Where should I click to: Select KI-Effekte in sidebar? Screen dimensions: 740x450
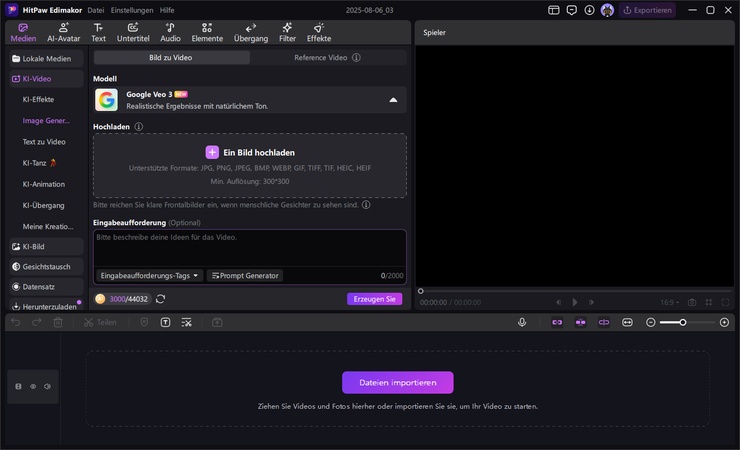[38, 100]
